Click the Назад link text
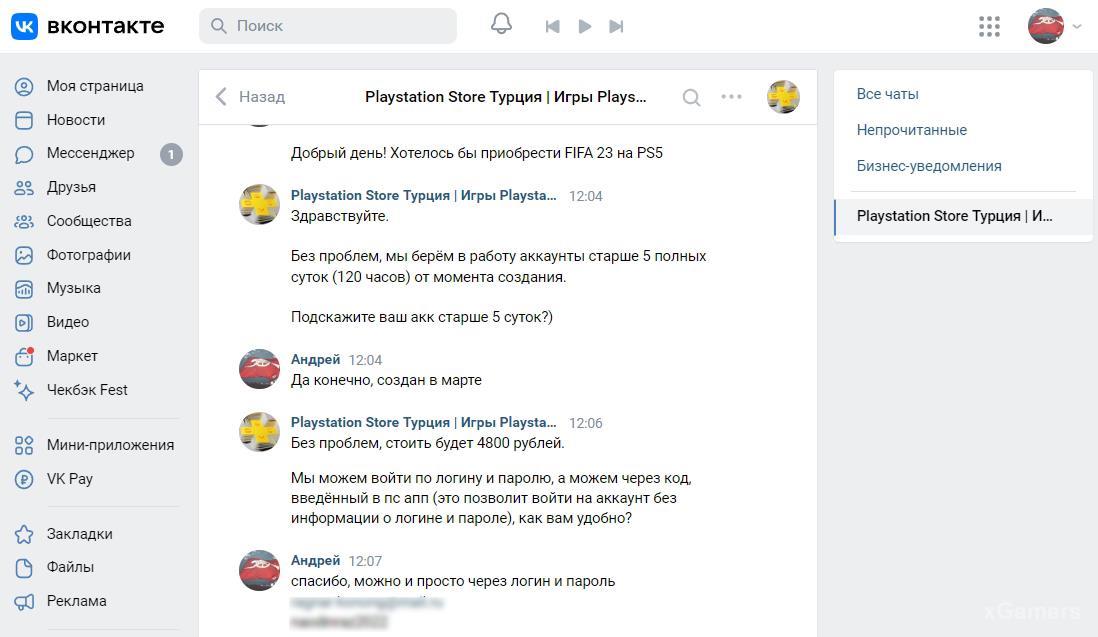Screen dimensions: 1098x637 click(262, 97)
